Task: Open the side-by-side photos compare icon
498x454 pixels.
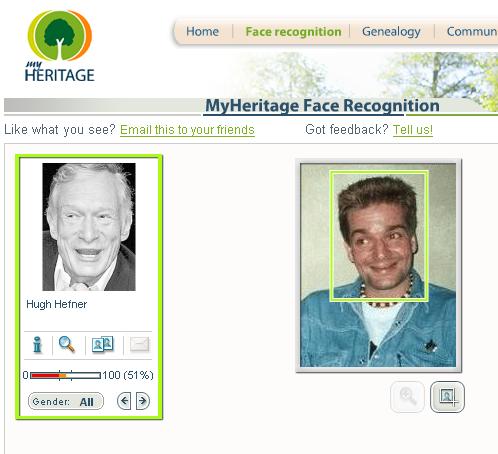Action: (103, 344)
